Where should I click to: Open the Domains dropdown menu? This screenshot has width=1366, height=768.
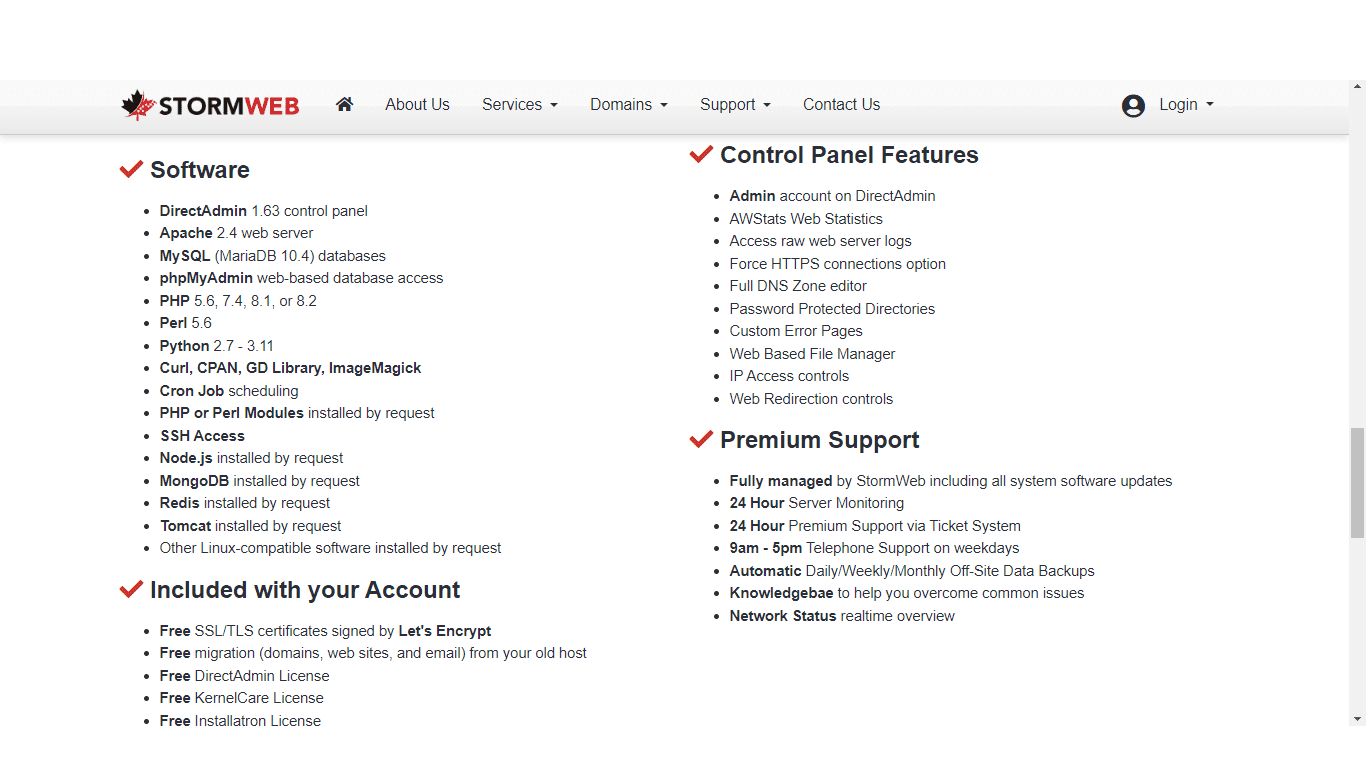tap(629, 104)
